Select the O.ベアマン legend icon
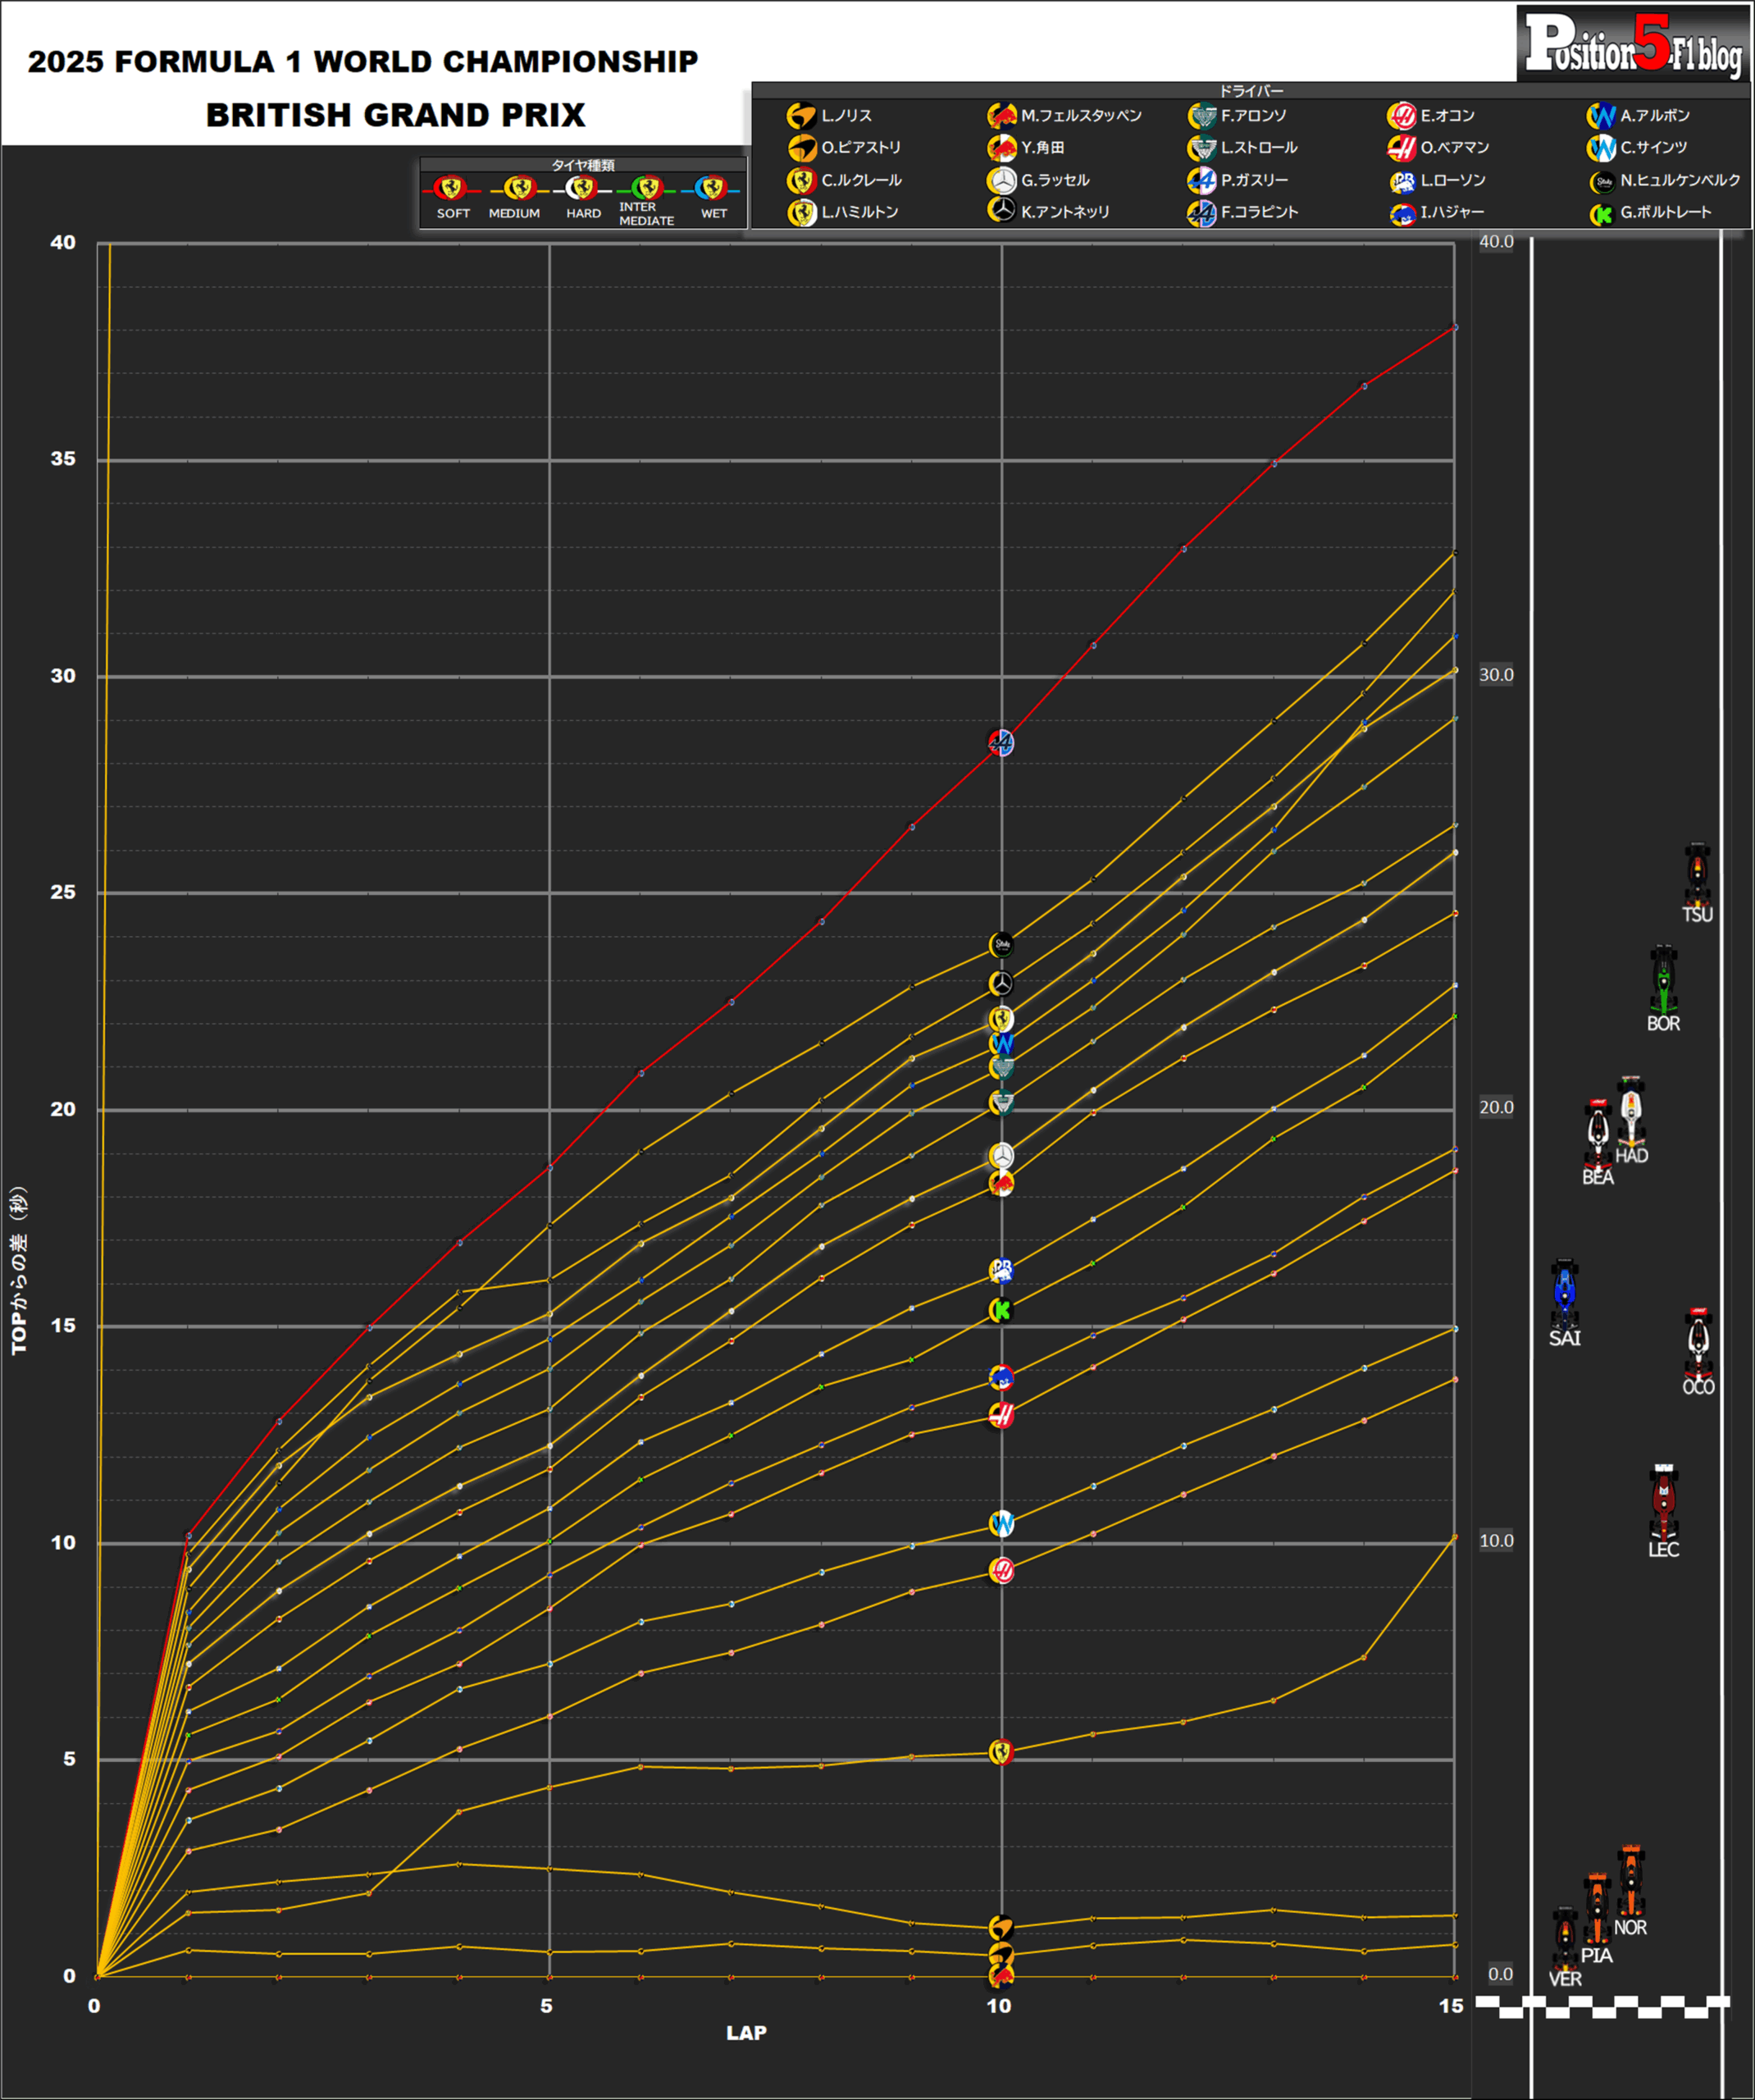This screenshot has width=1755, height=2100. coord(1401,148)
